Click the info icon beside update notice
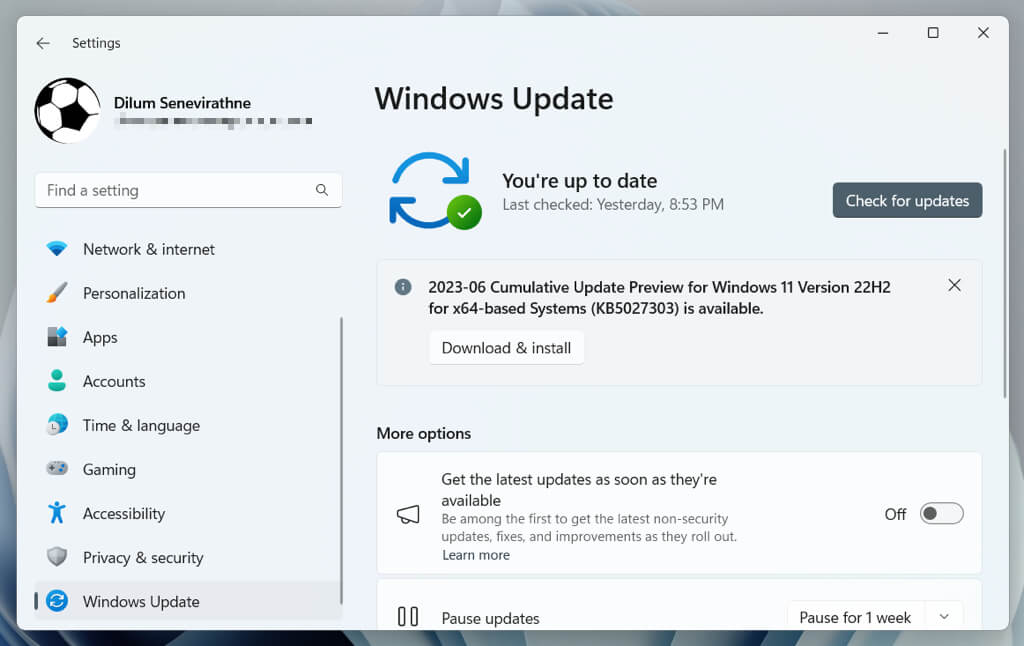This screenshot has width=1024, height=646. pyautogui.click(x=403, y=287)
